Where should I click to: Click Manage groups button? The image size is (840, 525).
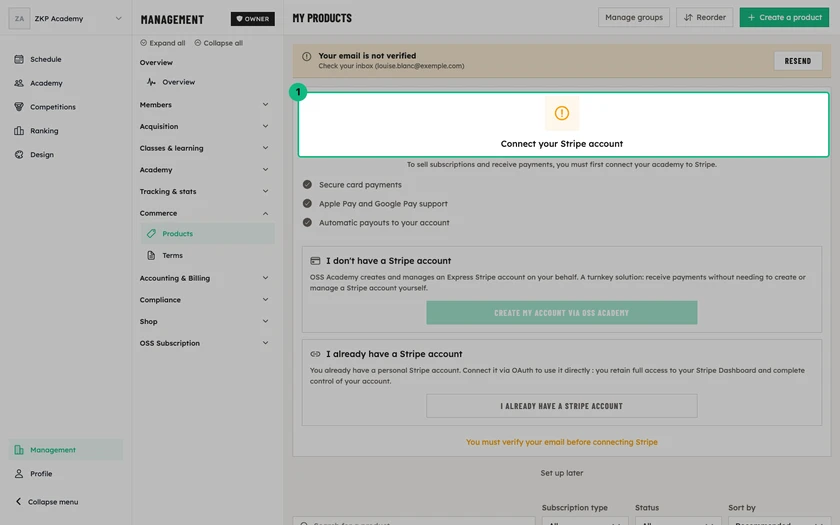(x=634, y=17)
